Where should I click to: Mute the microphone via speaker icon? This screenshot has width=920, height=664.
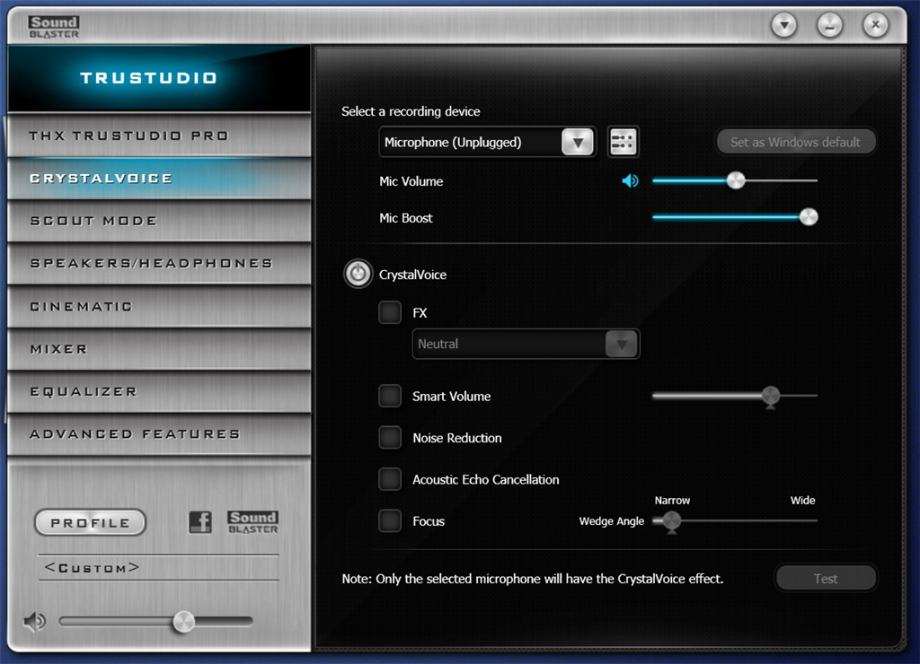coord(630,181)
